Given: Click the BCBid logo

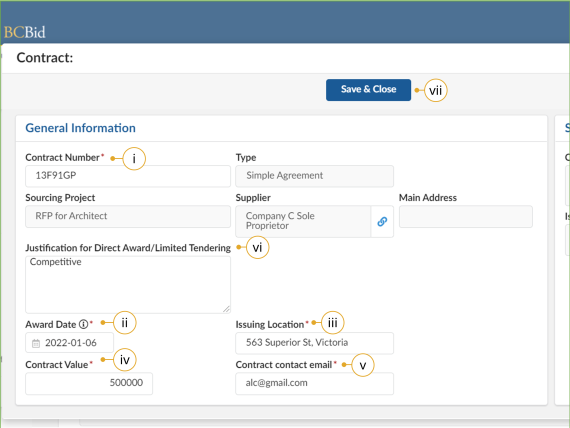Looking at the screenshot, I should pos(25,32).
